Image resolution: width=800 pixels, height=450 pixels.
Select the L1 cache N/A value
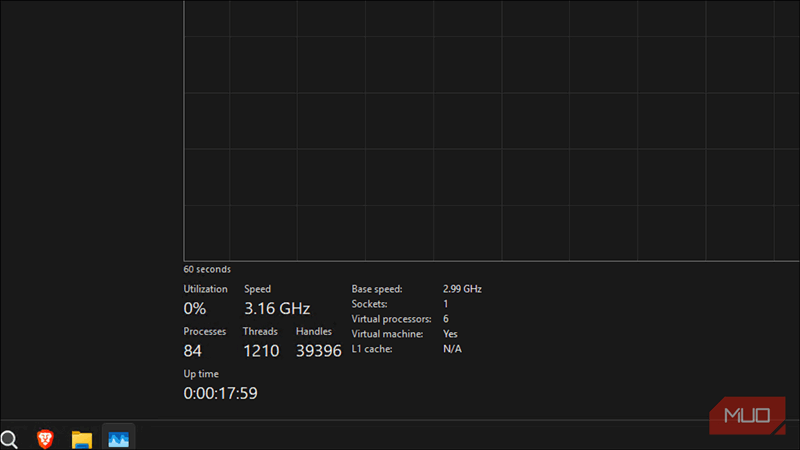(452, 349)
